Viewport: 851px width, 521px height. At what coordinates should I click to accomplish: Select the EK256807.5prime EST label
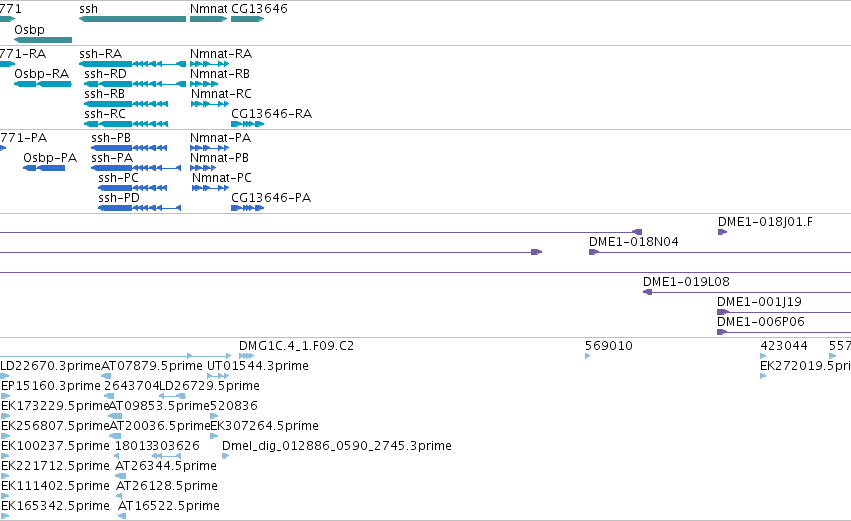(55, 427)
